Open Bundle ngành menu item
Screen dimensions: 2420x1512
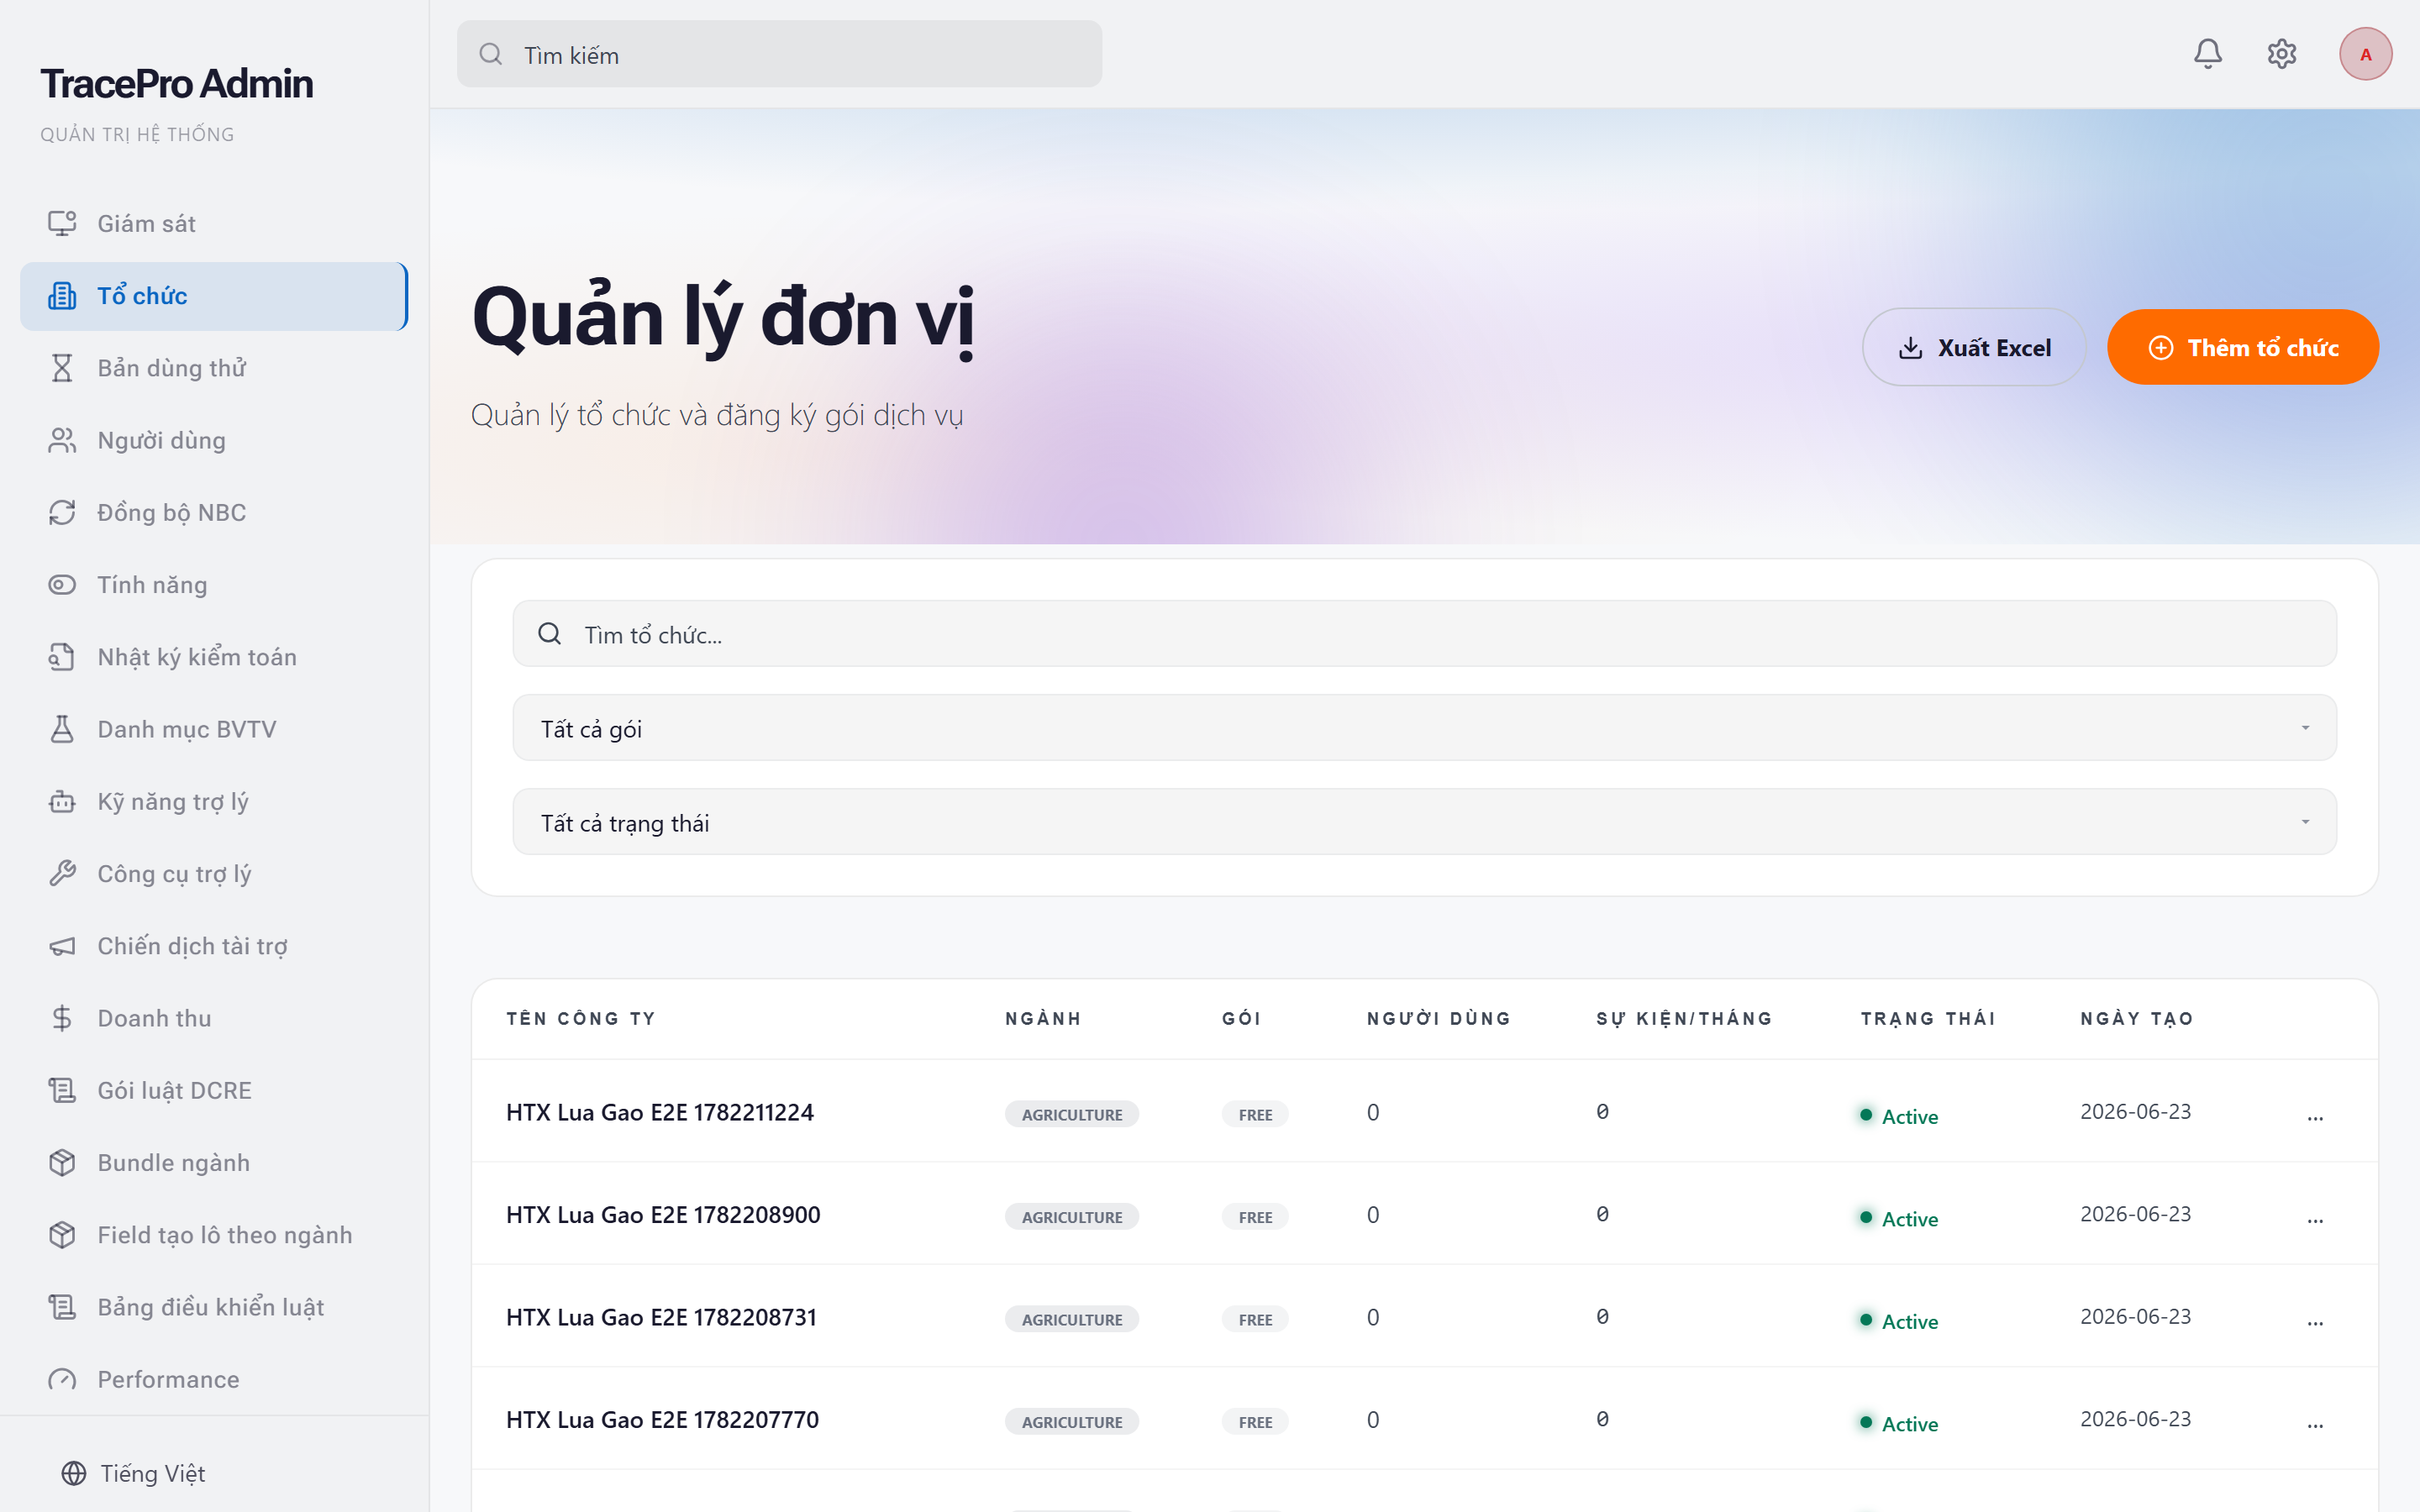pos(214,1162)
